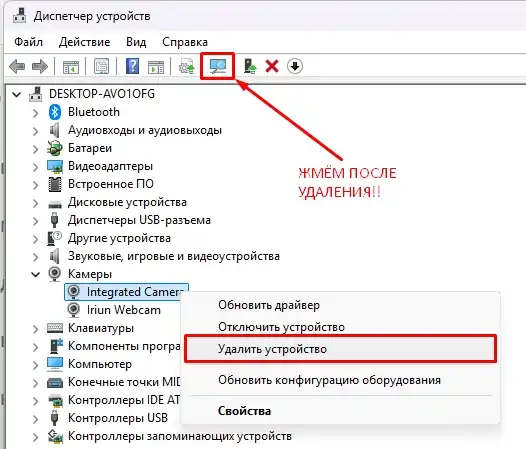
Task: Click the Back arrow toolbar icon
Action: 17,66
